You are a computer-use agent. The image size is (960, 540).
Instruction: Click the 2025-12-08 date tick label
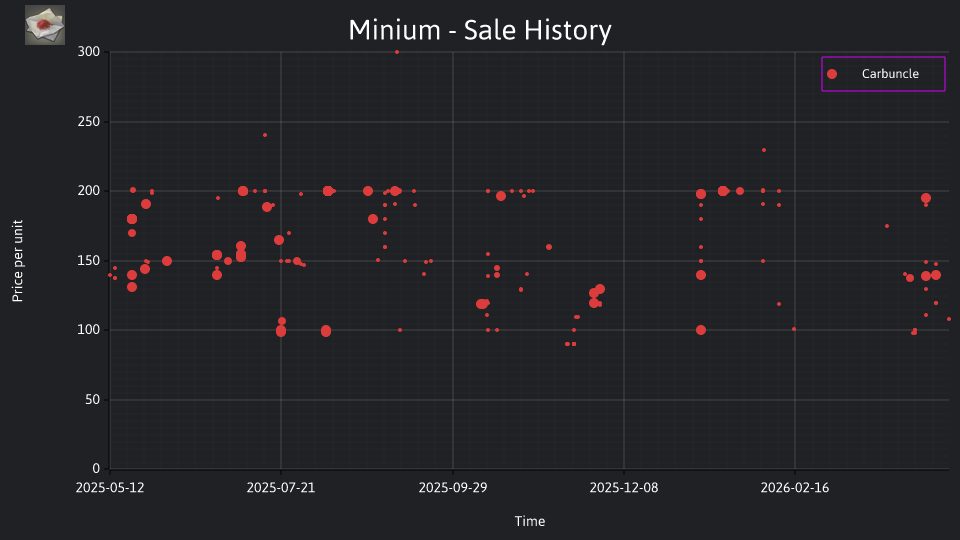point(624,488)
